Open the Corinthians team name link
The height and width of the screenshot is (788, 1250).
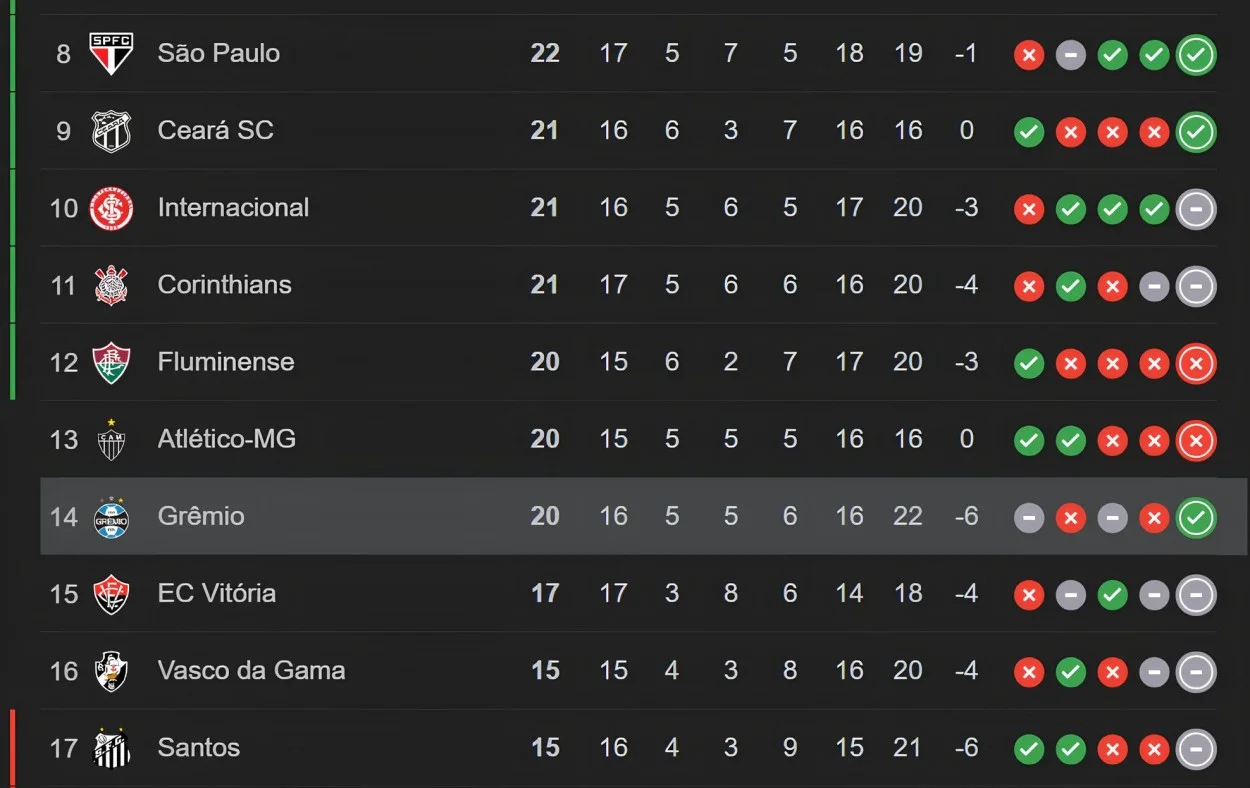click(225, 285)
